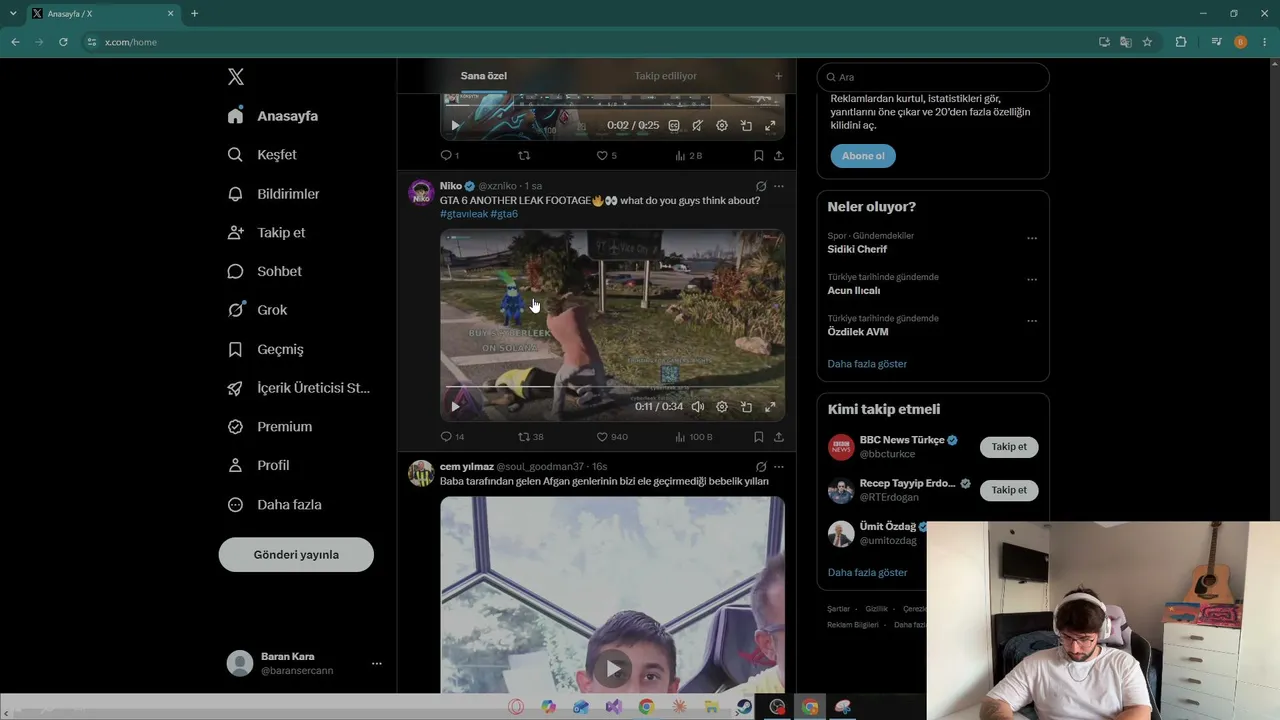Screen dimensions: 1280x720
Task: Open the X logo home link
Action: click(x=236, y=77)
